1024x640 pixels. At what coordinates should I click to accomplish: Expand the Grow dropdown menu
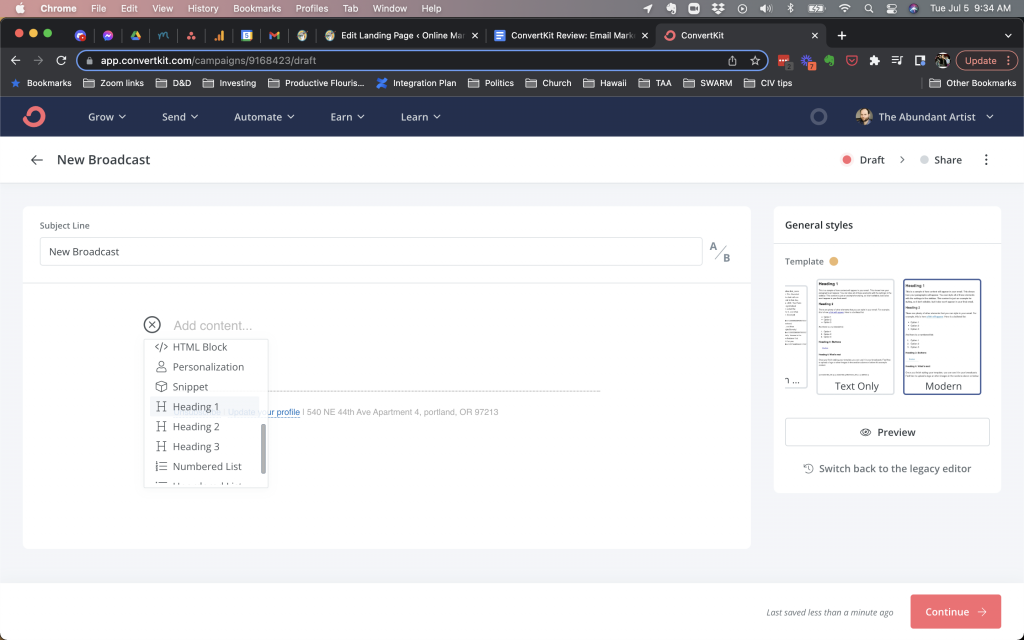(x=107, y=117)
